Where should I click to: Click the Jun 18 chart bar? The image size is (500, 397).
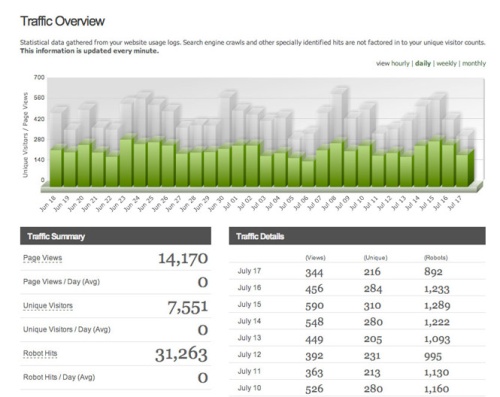56,167
